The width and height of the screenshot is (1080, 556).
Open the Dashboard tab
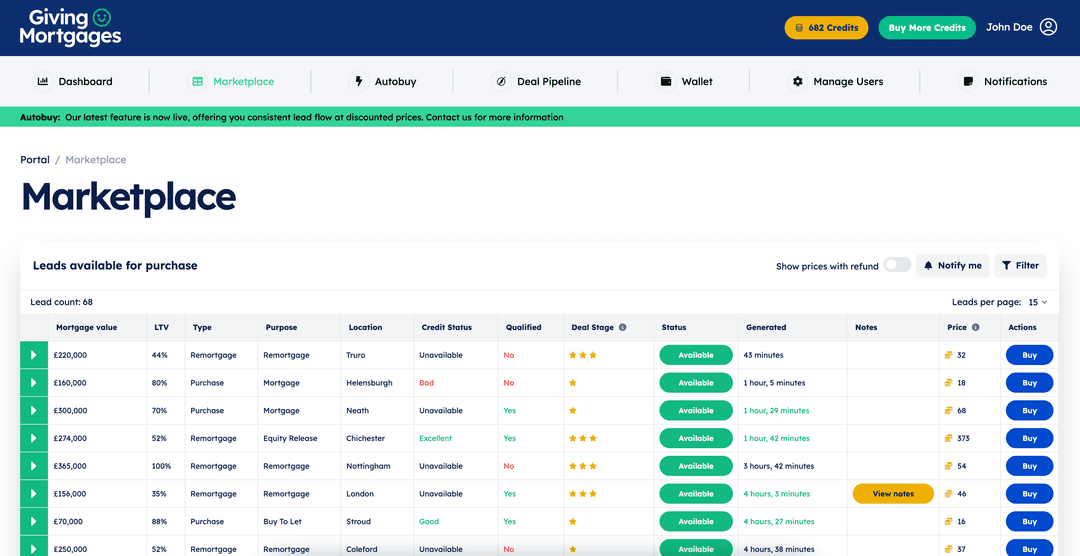click(x=73, y=81)
